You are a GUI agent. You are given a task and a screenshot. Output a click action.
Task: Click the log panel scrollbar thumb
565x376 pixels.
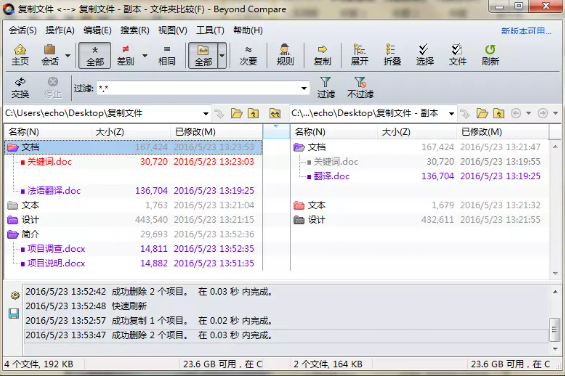[x=555, y=329]
